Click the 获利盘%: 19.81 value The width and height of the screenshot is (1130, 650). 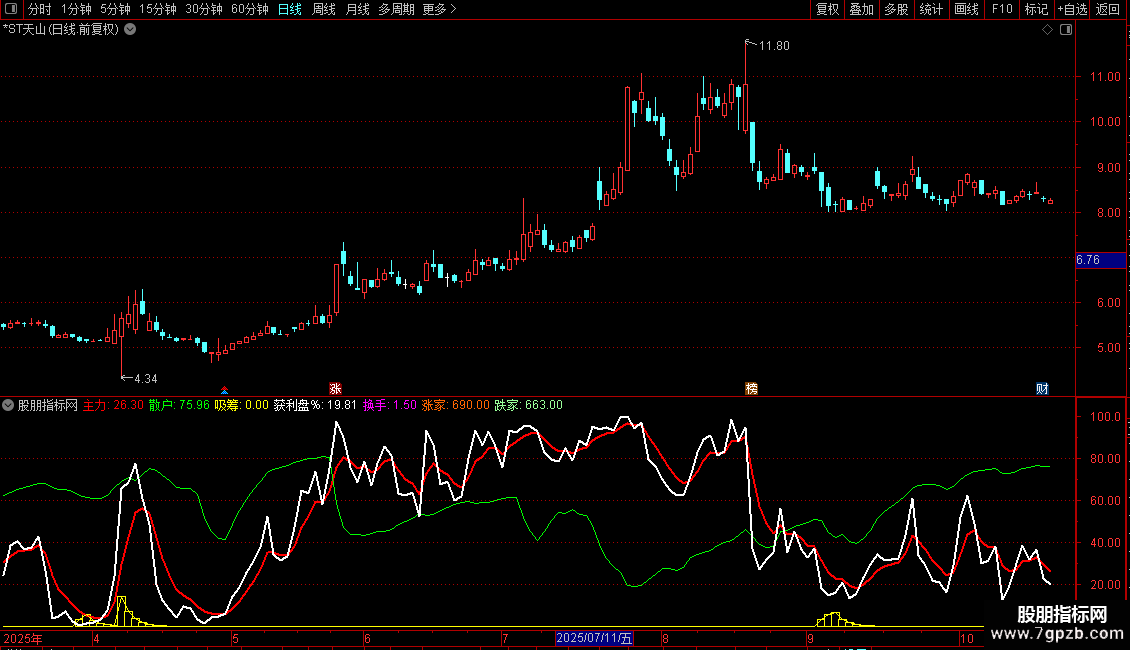pos(315,405)
